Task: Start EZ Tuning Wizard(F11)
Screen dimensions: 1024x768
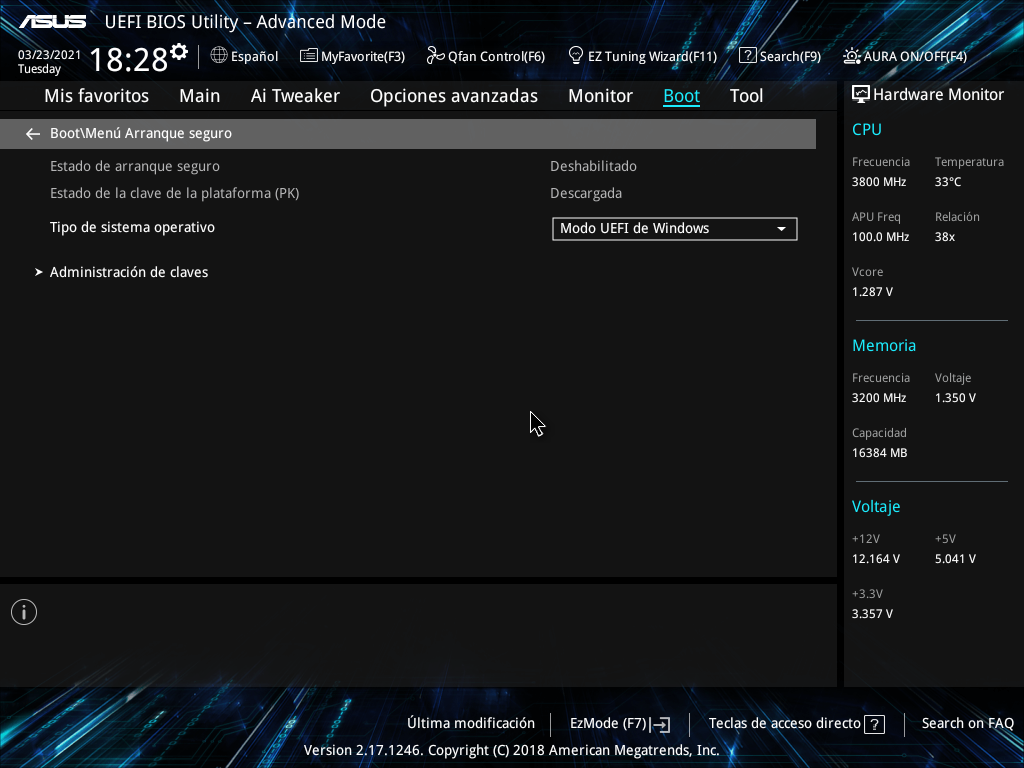Action: [x=643, y=56]
